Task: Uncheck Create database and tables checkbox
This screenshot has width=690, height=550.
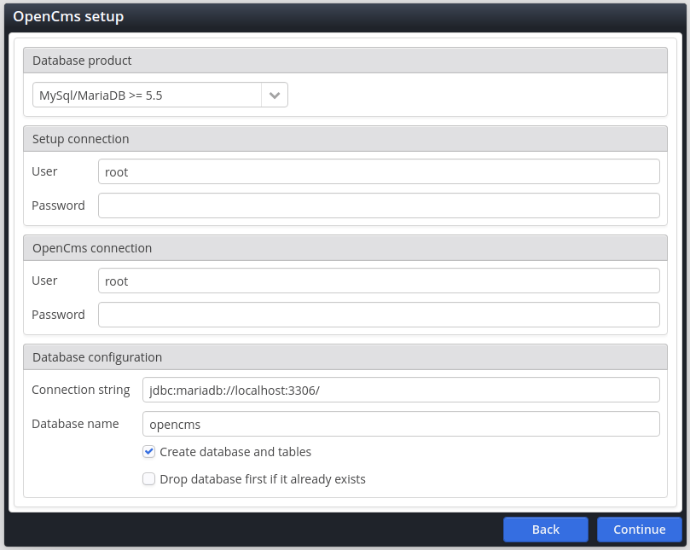Action: (149, 452)
